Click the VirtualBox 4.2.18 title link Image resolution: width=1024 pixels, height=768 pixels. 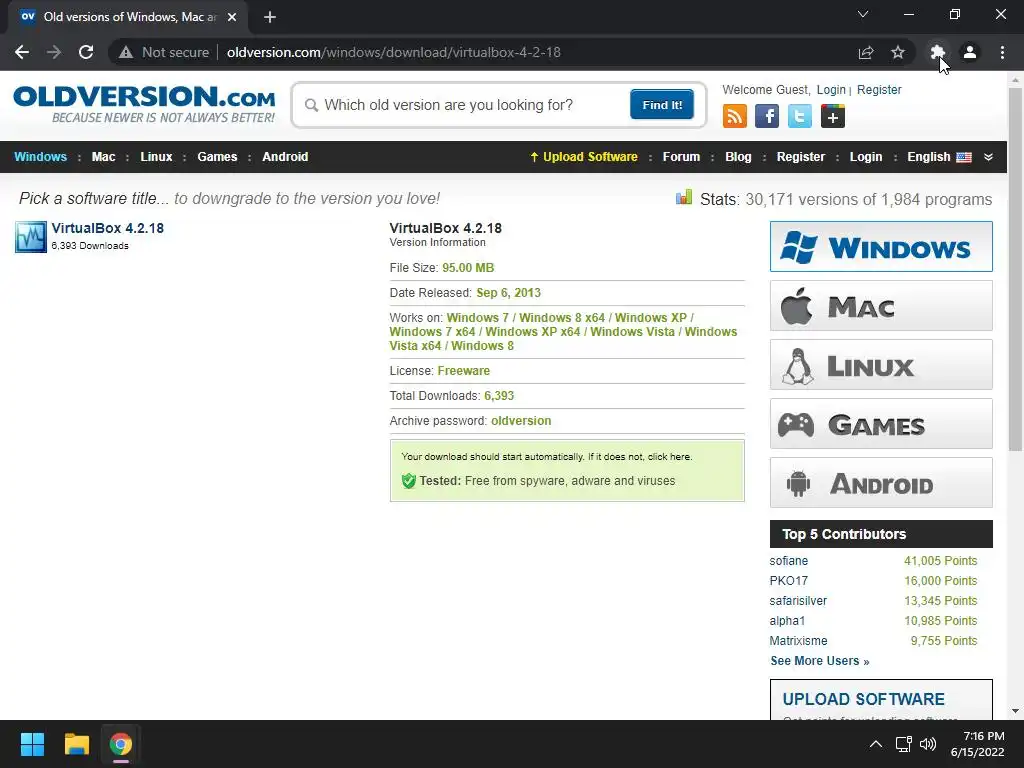(108, 228)
